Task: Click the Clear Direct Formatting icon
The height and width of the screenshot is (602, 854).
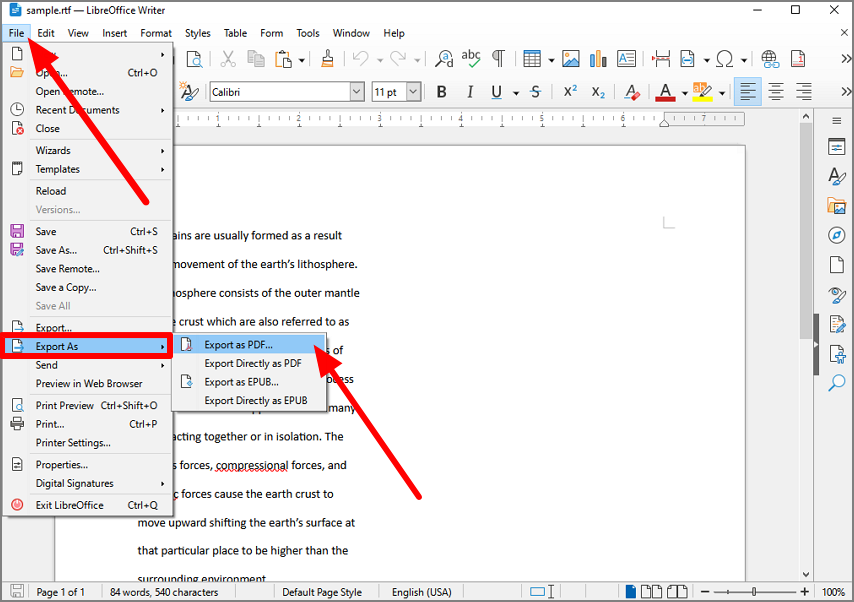Action: [x=632, y=92]
